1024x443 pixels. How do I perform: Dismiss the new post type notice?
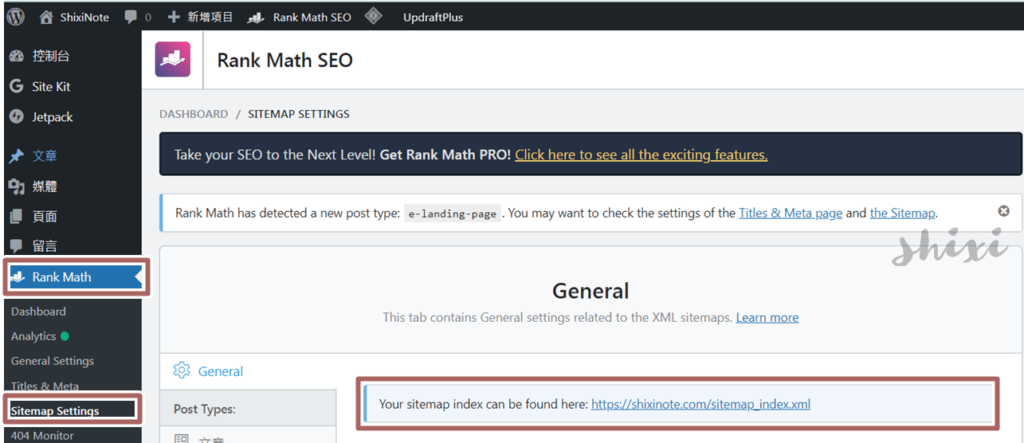(x=1004, y=211)
